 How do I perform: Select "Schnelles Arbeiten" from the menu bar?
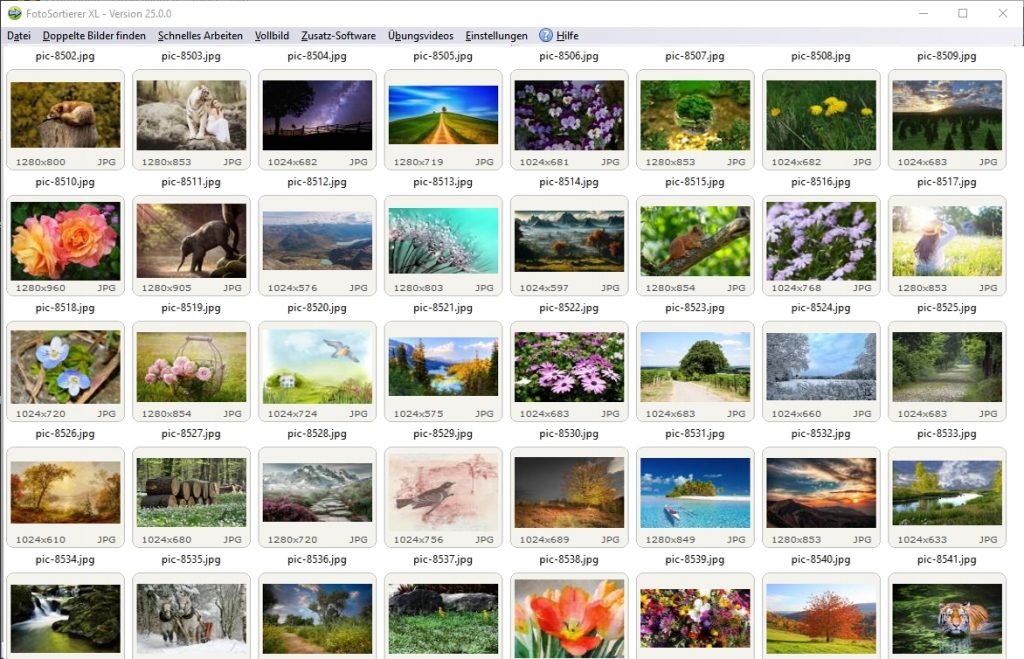200,35
